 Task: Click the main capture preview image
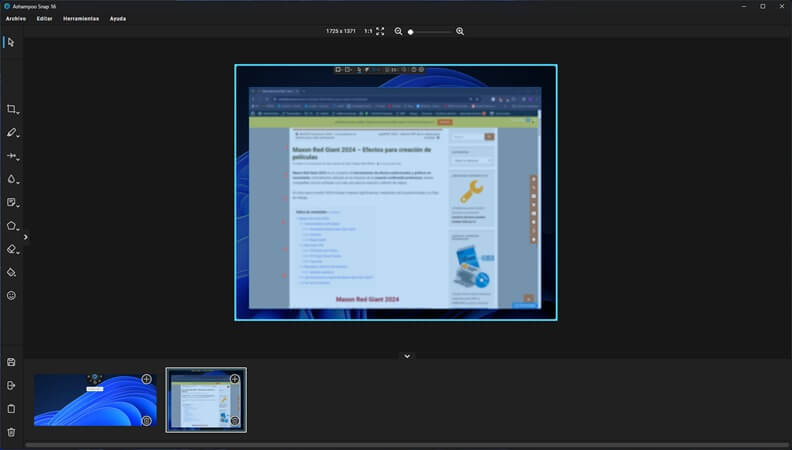coord(396,192)
